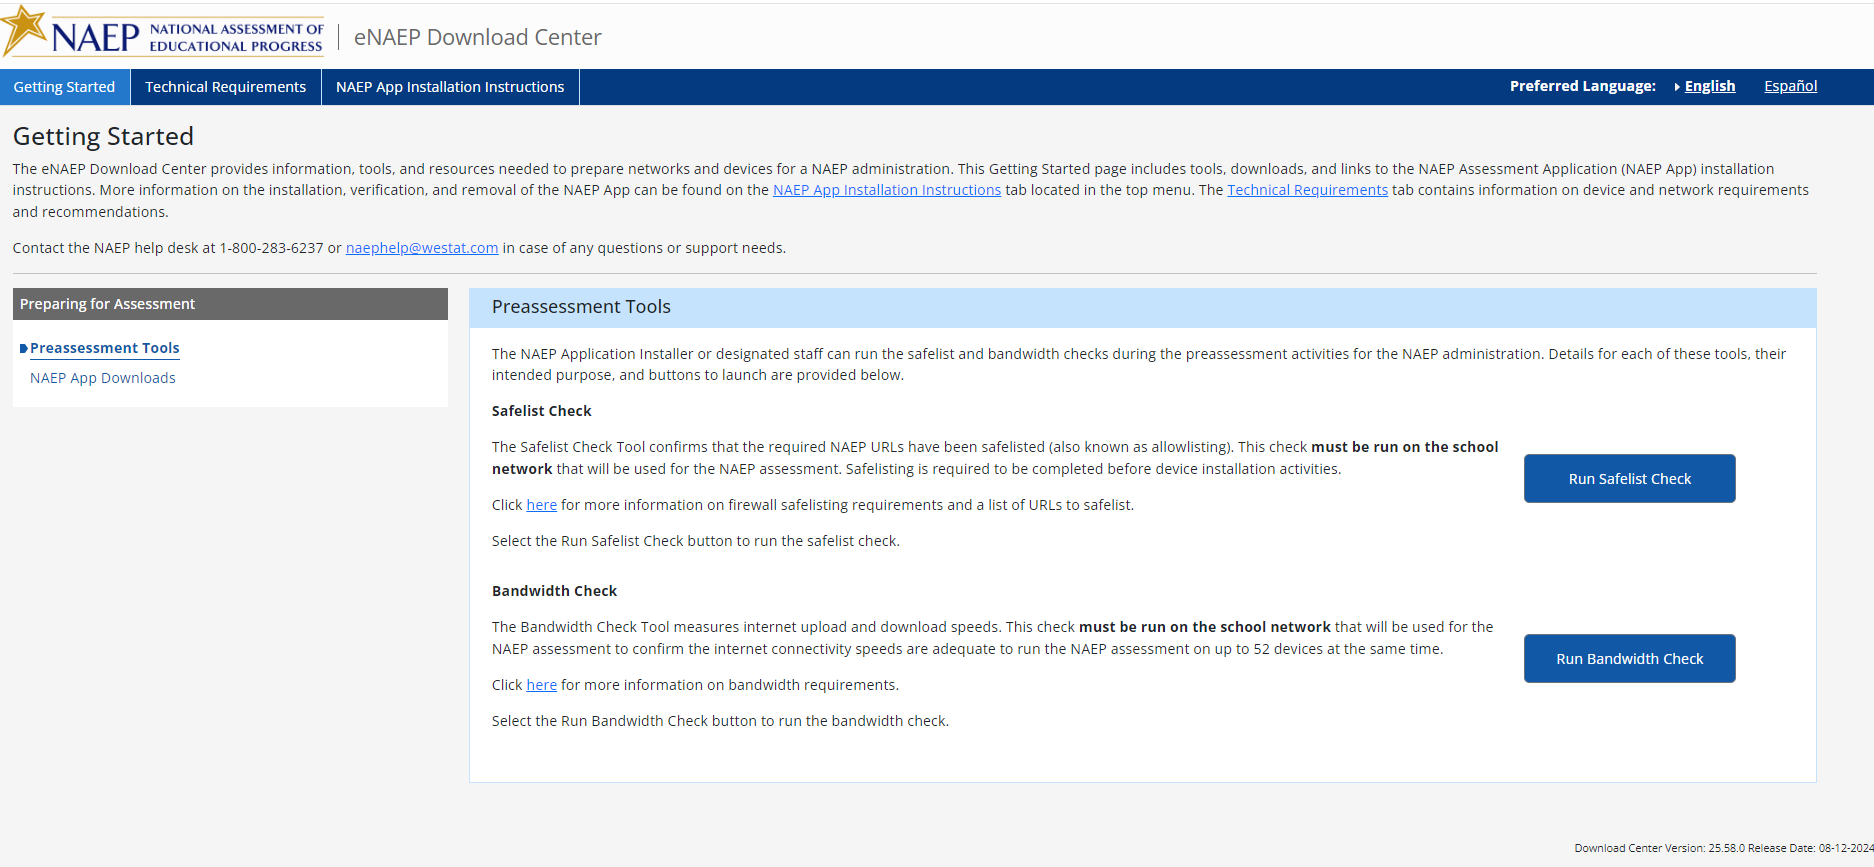Select English as preferred language
This screenshot has width=1874, height=867.
click(x=1709, y=86)
